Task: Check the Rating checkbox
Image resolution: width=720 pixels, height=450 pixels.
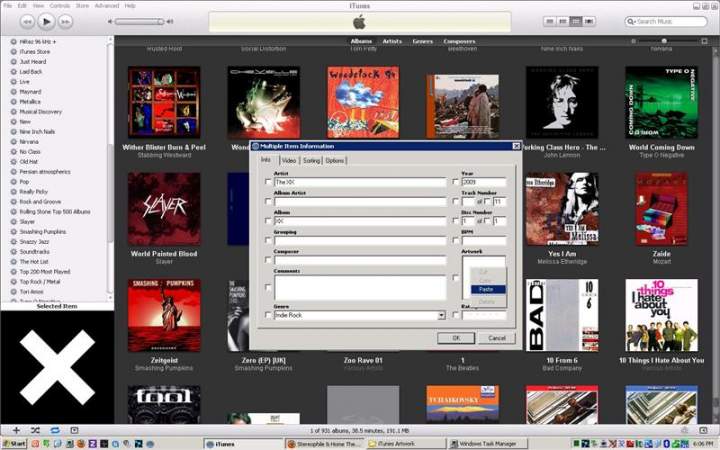Action: pyautogui.click(x=456, y=315)
